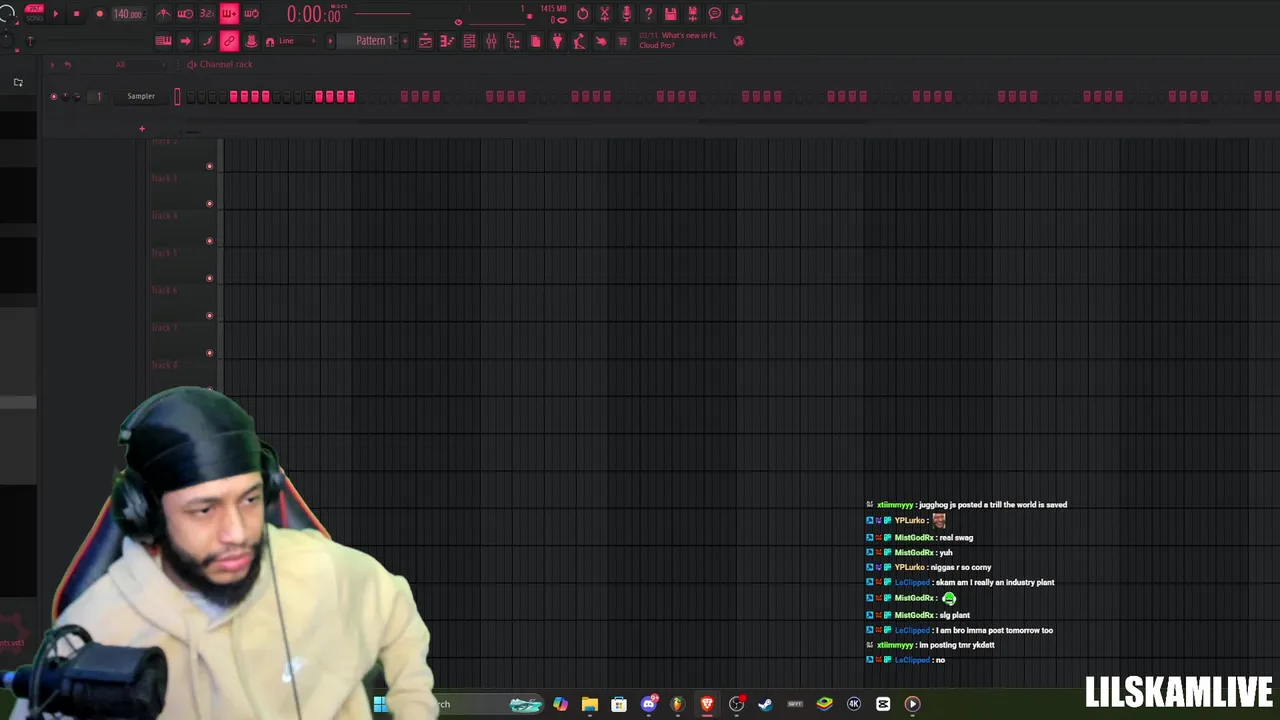Open Steam from the taskbar
This screenshot has width=1280, height=720.
(x=766, y=704)
